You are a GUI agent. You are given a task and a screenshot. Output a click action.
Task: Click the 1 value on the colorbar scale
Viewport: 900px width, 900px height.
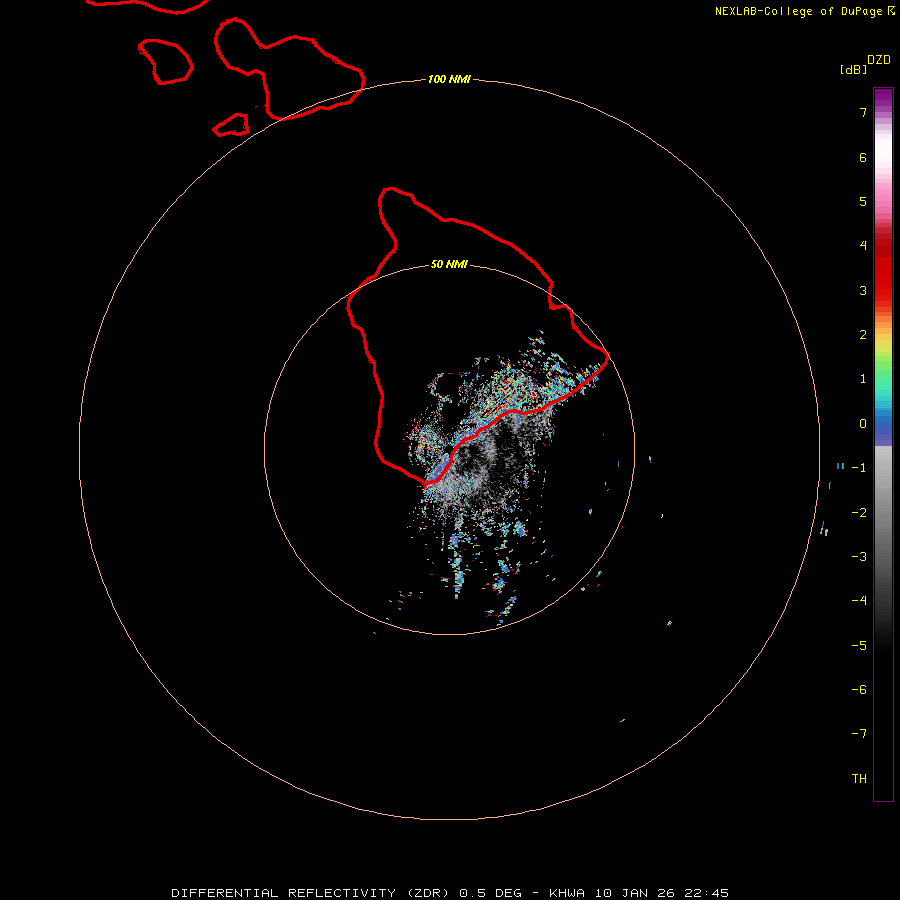point(863,379)
